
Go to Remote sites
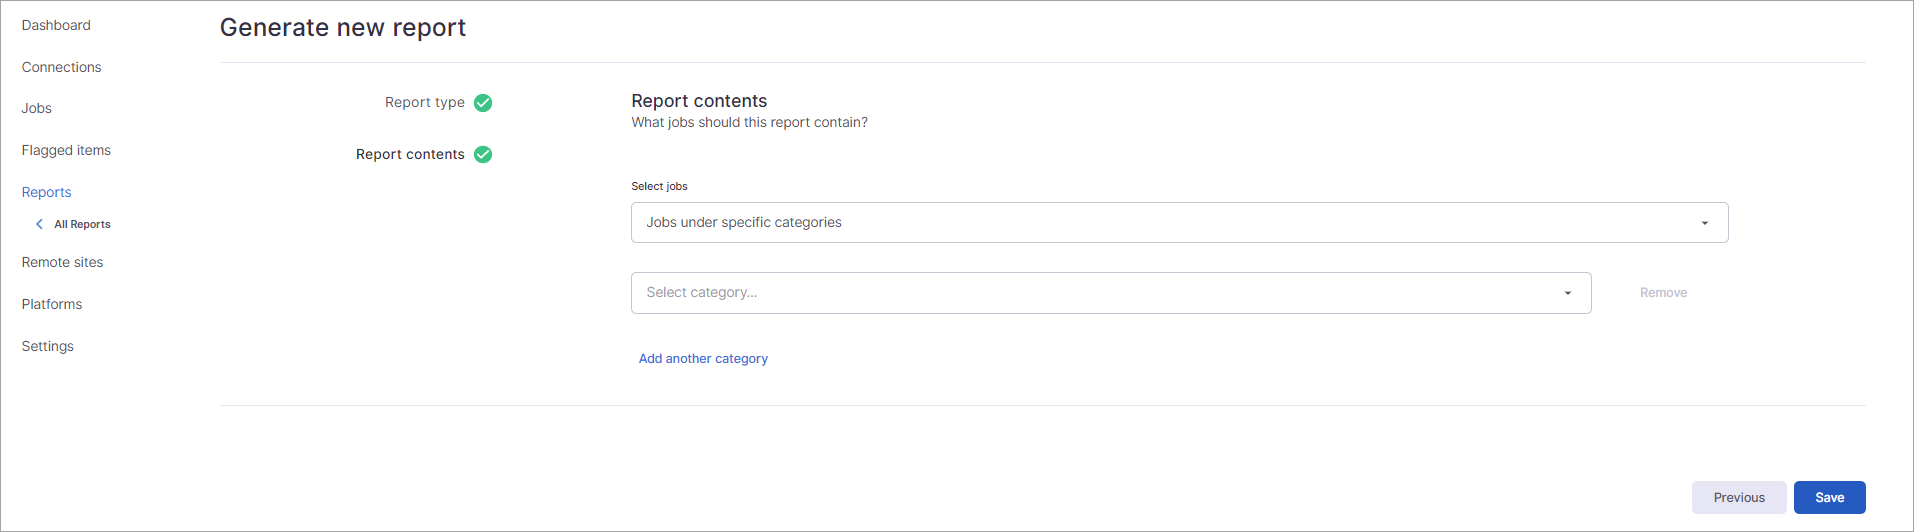point(62,262)
